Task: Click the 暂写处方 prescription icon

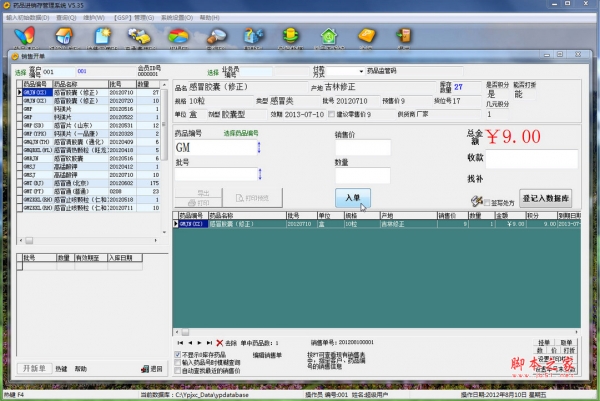Action: click(x=478, y=201)
